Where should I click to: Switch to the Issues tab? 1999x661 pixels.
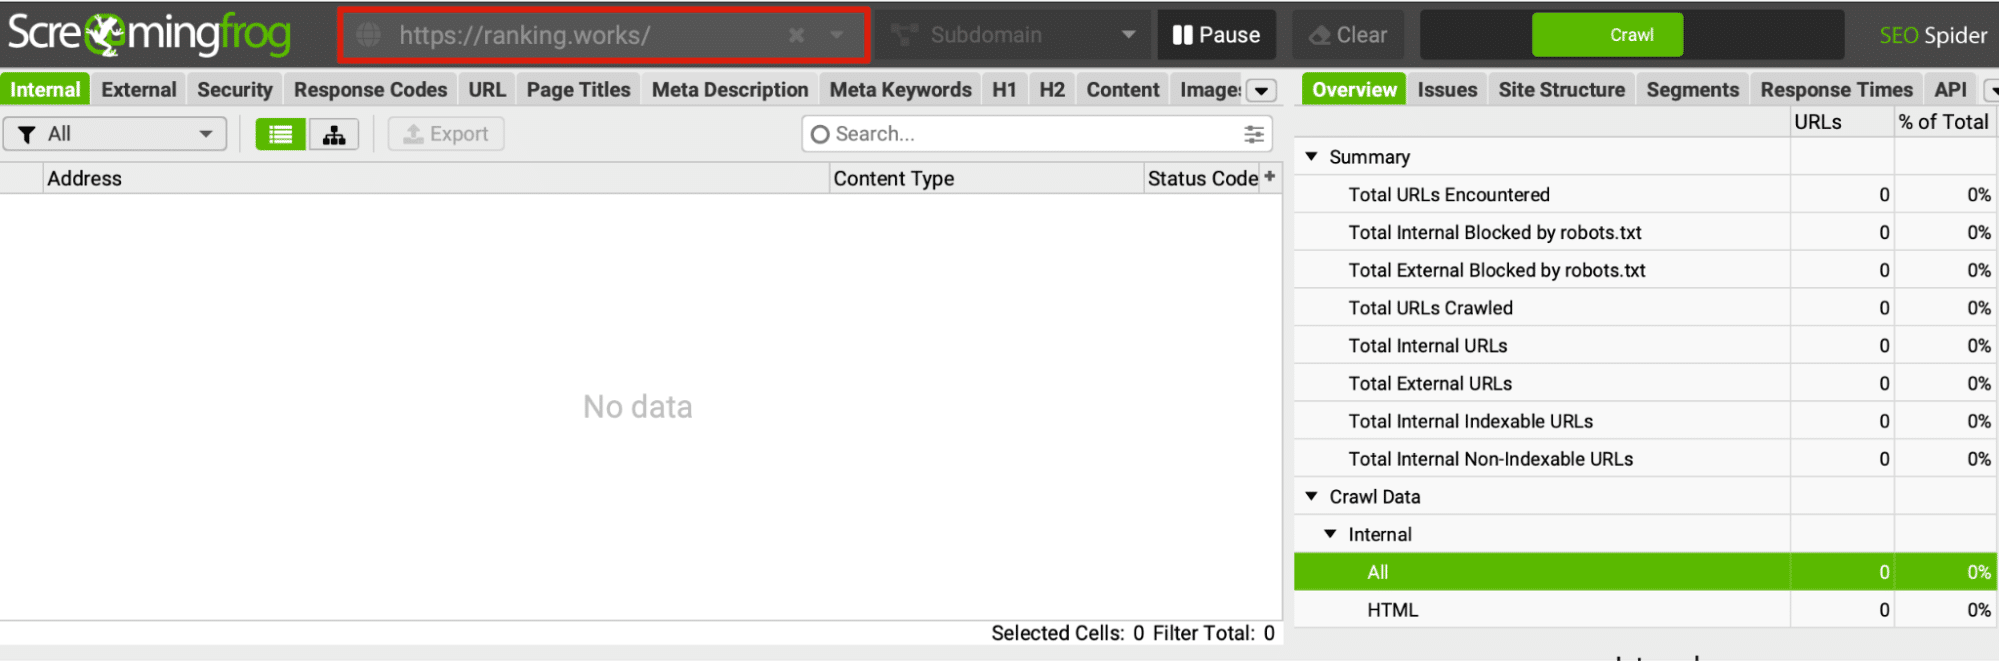pos(1446,90)
